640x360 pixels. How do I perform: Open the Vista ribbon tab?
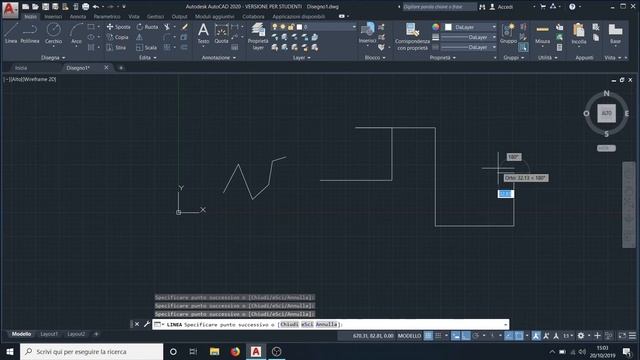point(134,17)
